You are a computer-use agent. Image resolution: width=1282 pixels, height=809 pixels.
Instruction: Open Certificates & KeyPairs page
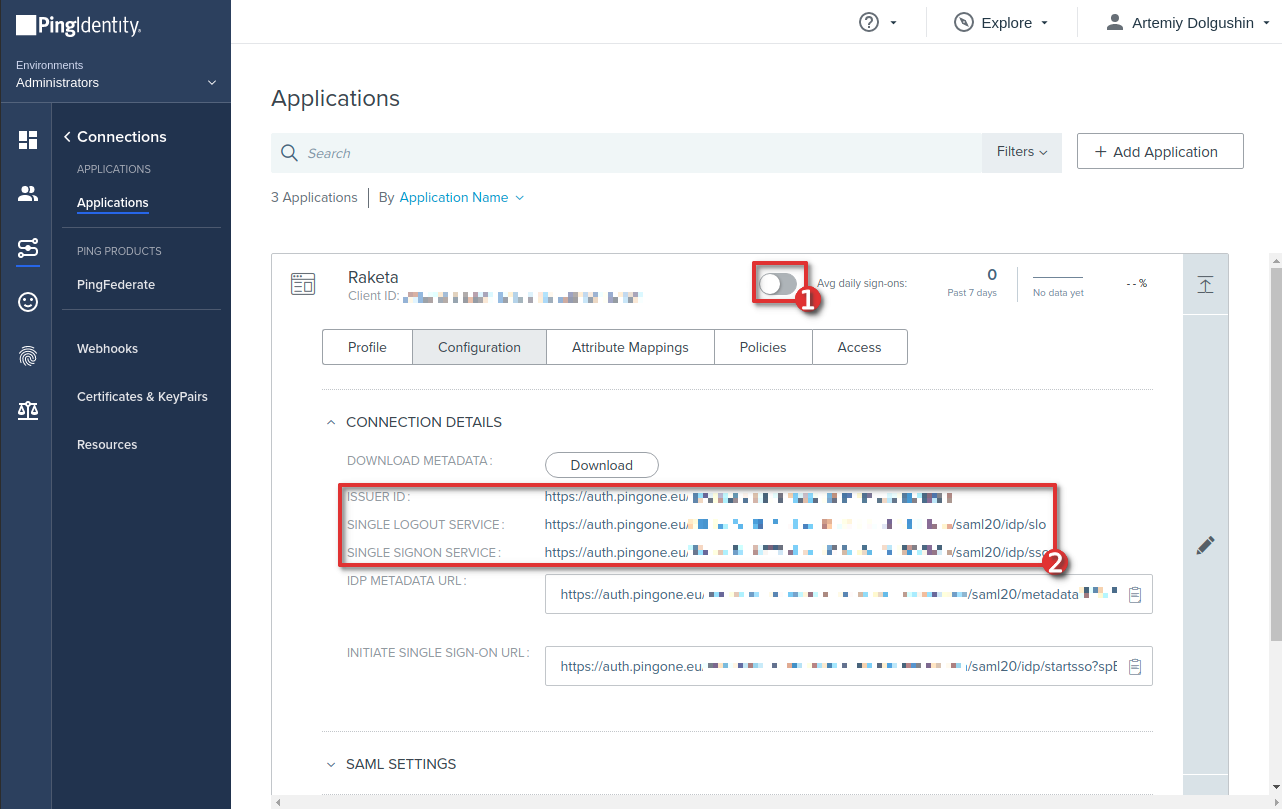[142, 397]
